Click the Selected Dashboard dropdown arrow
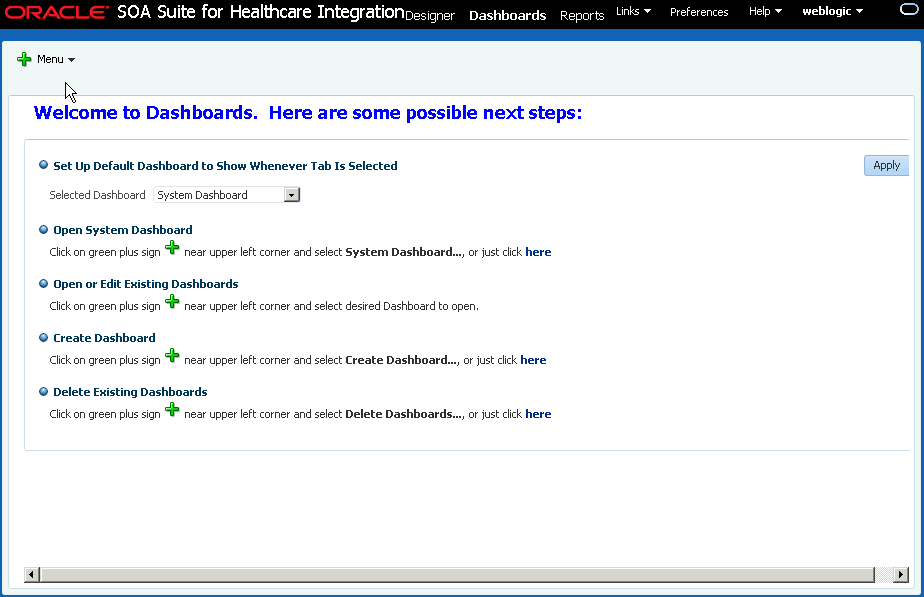 point(292,195)
